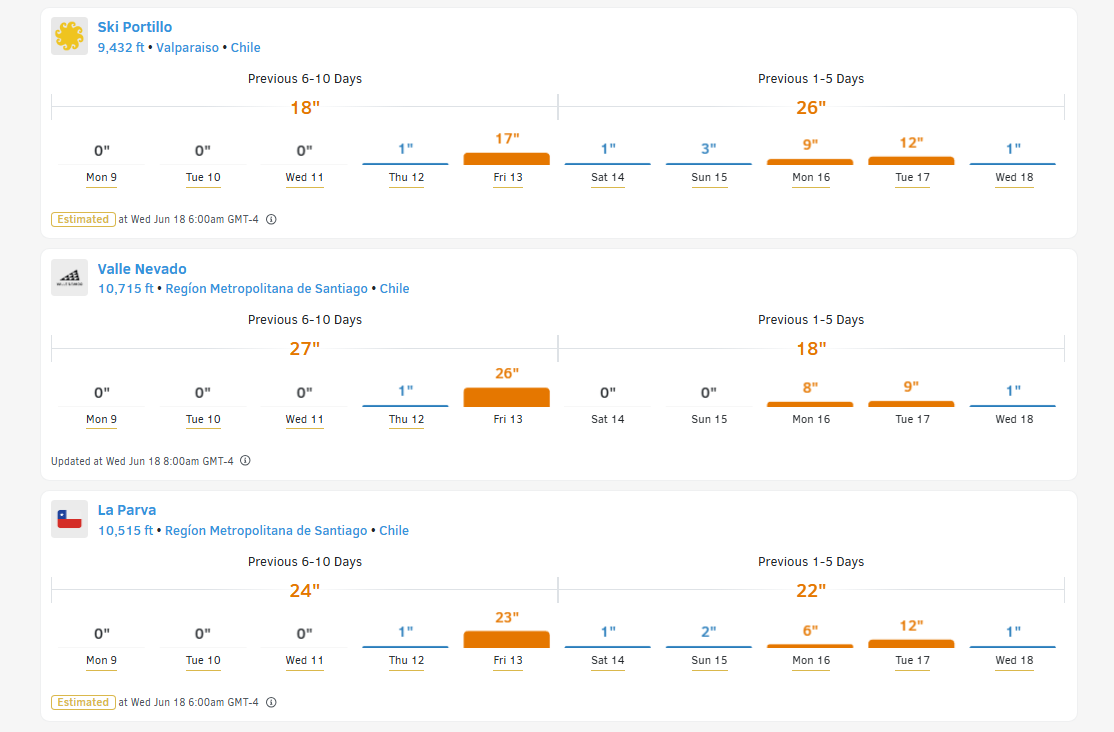Click Región Metropolitana de Santiago under La Parva
Screen dimensions: 1114x732
266,530
